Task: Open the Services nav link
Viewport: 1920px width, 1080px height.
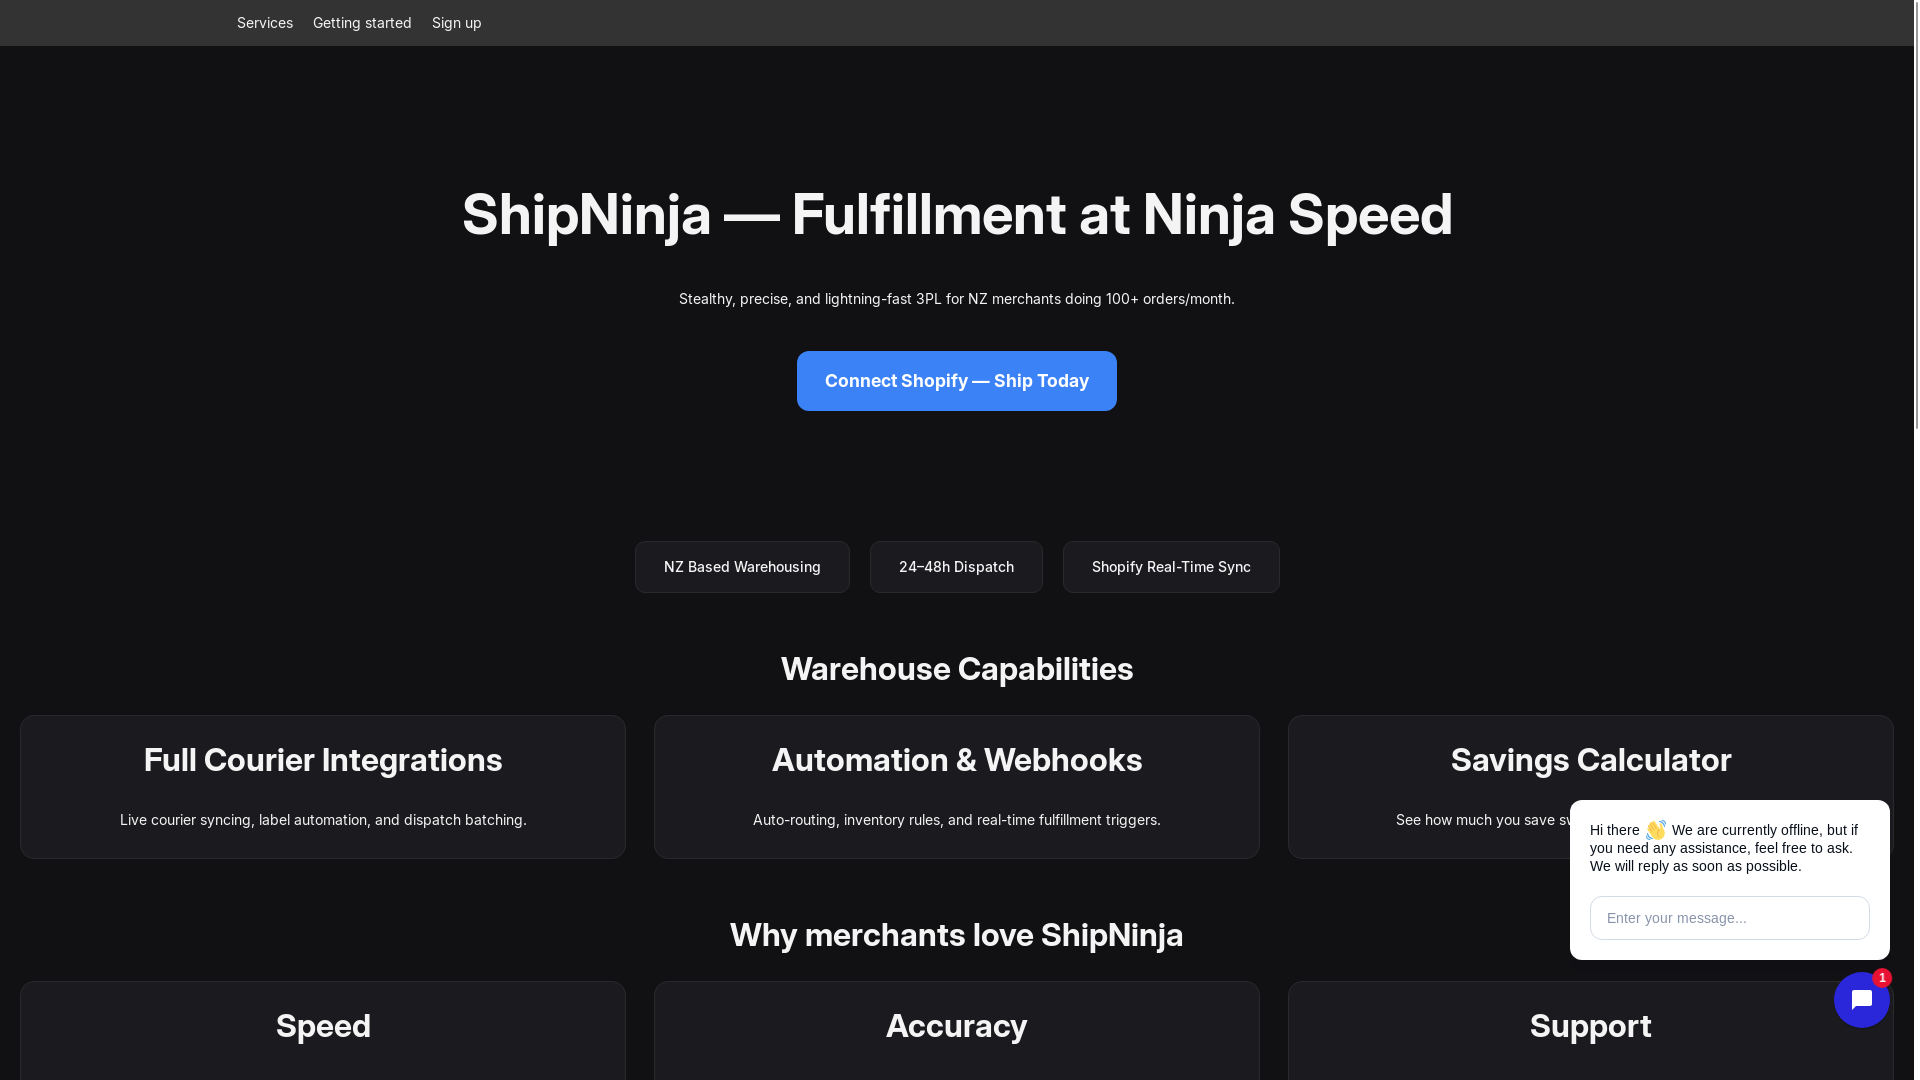Action: (x=264, y=23)
